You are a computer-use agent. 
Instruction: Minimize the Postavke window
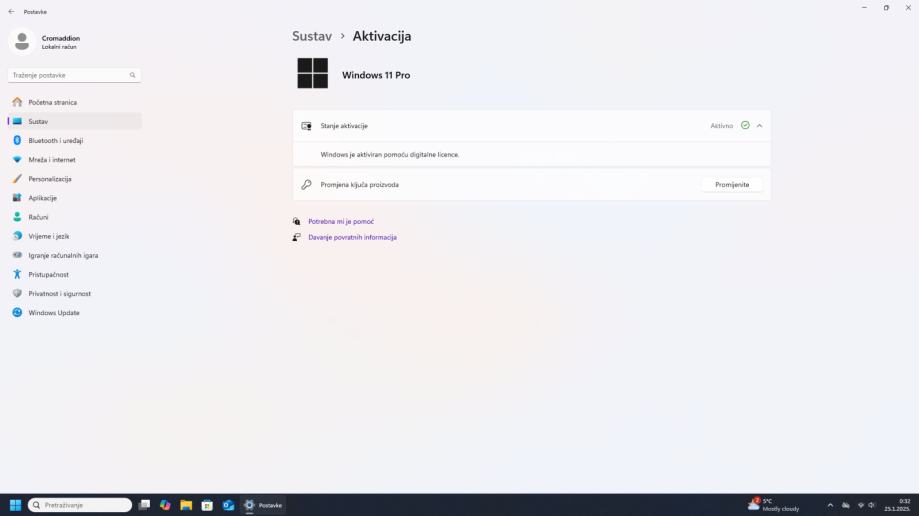(x=864, y=8)
